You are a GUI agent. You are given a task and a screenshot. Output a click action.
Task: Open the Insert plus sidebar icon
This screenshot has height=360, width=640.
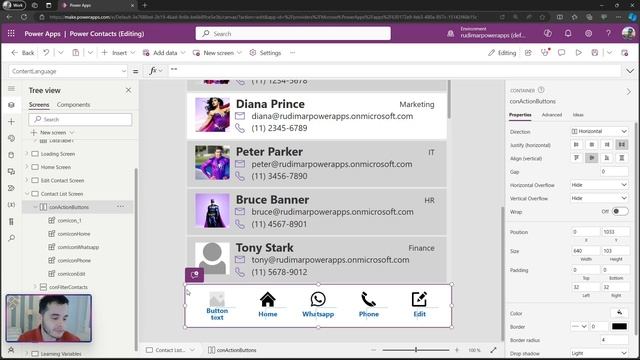[11, 121]
